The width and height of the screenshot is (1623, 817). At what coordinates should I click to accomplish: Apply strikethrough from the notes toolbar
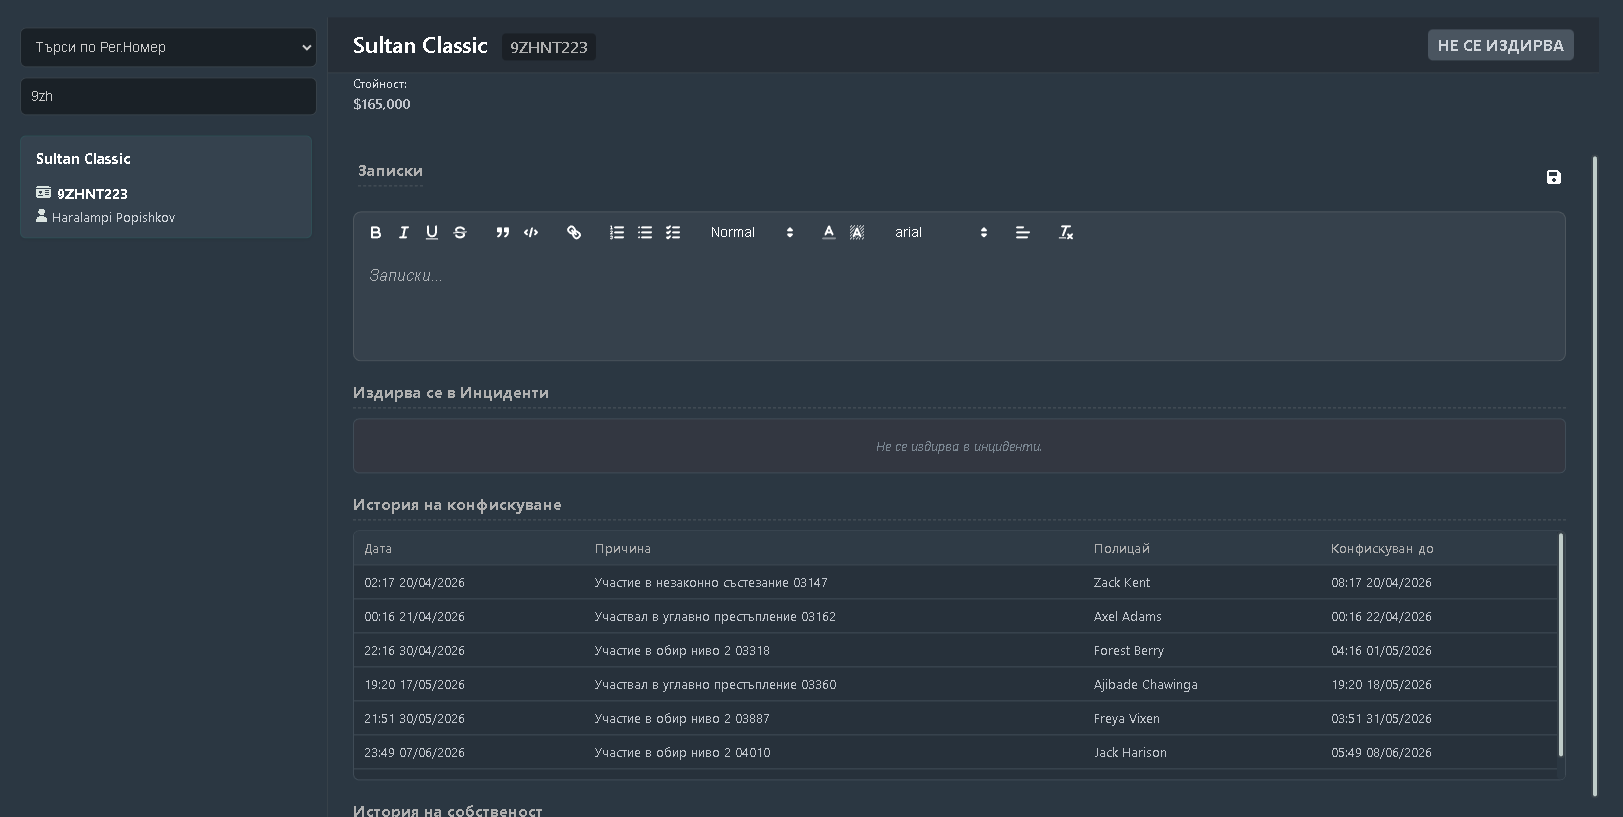click(x=460, y=232)
